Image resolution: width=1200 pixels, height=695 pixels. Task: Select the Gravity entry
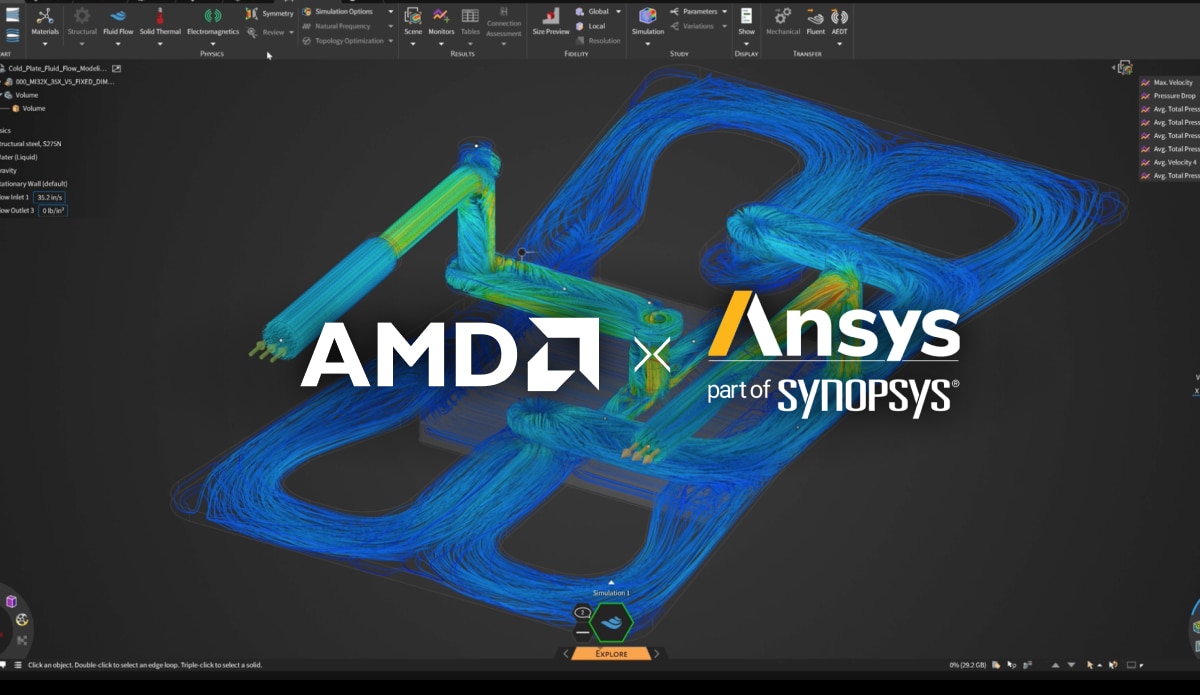[9, 170]
